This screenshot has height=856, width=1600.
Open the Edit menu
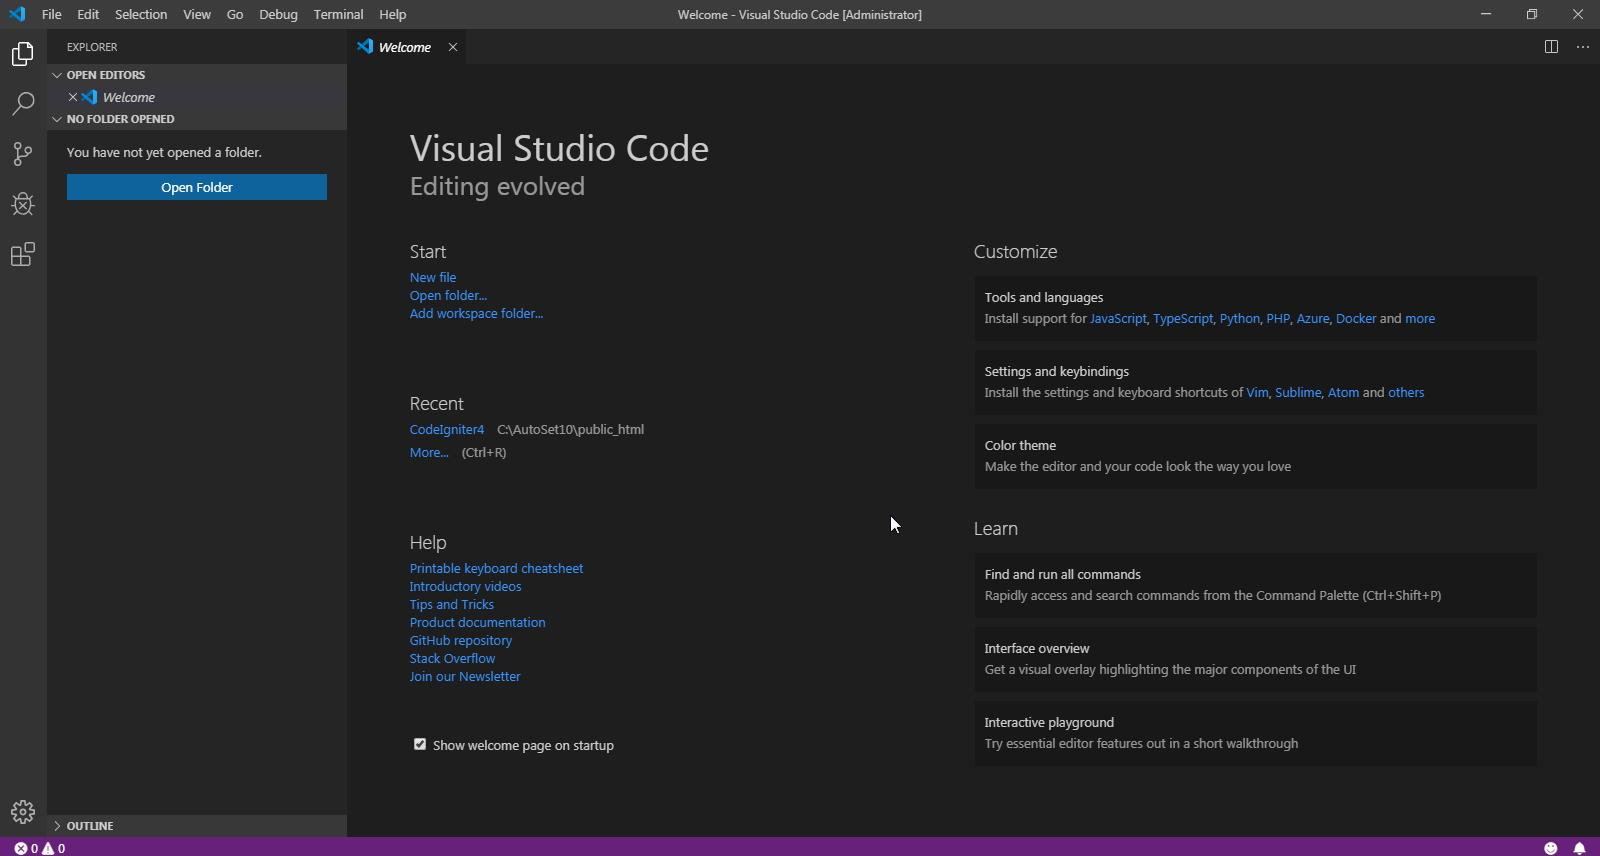(x=88, y=14)
